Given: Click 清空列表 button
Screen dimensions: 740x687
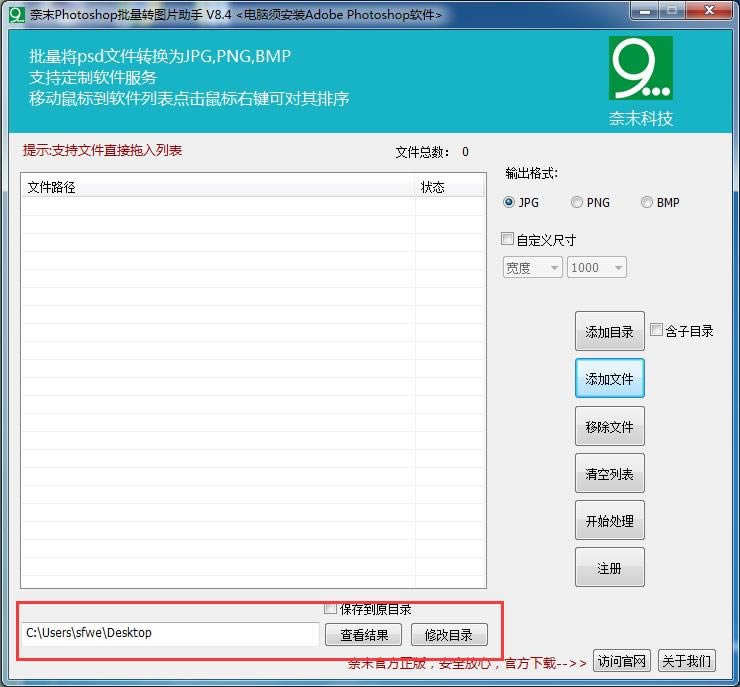Looking at the screenshot, I should pyautogui.click(x=609, y=473).
